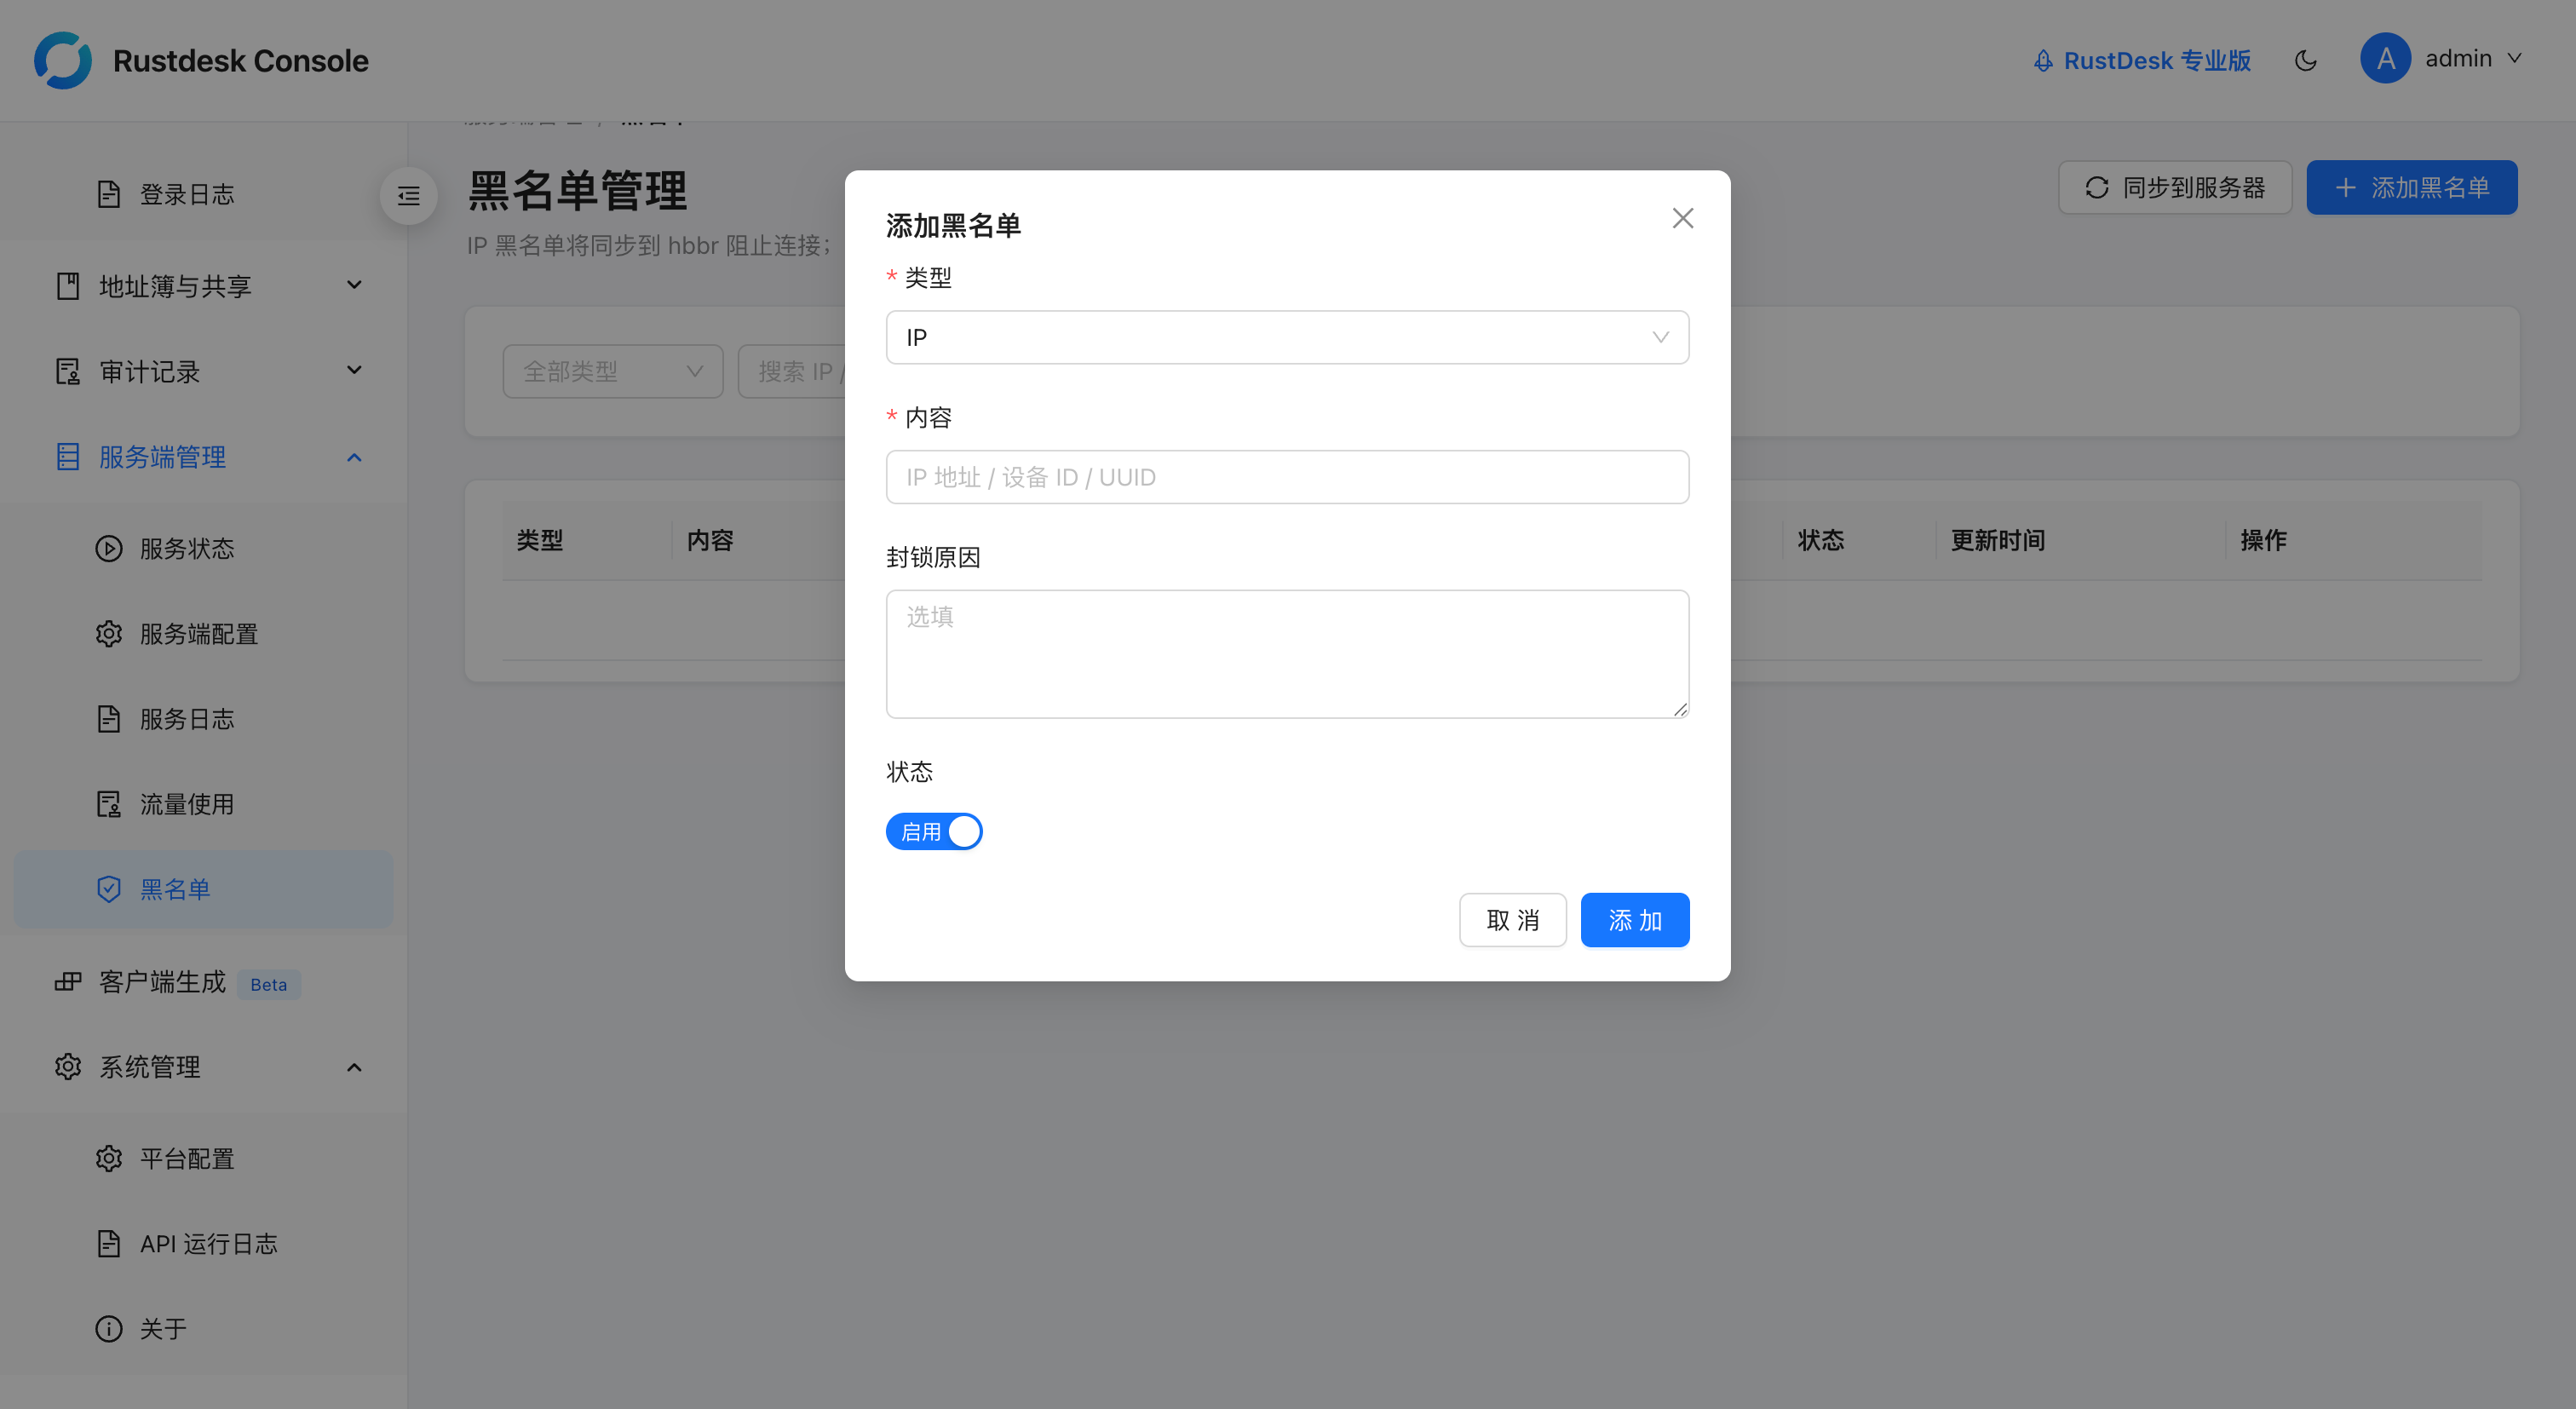2576x1409 pixels.
Task: Click the Rustdesk Console logo icon
Action: pyautogui.click(x=62, y=60)
